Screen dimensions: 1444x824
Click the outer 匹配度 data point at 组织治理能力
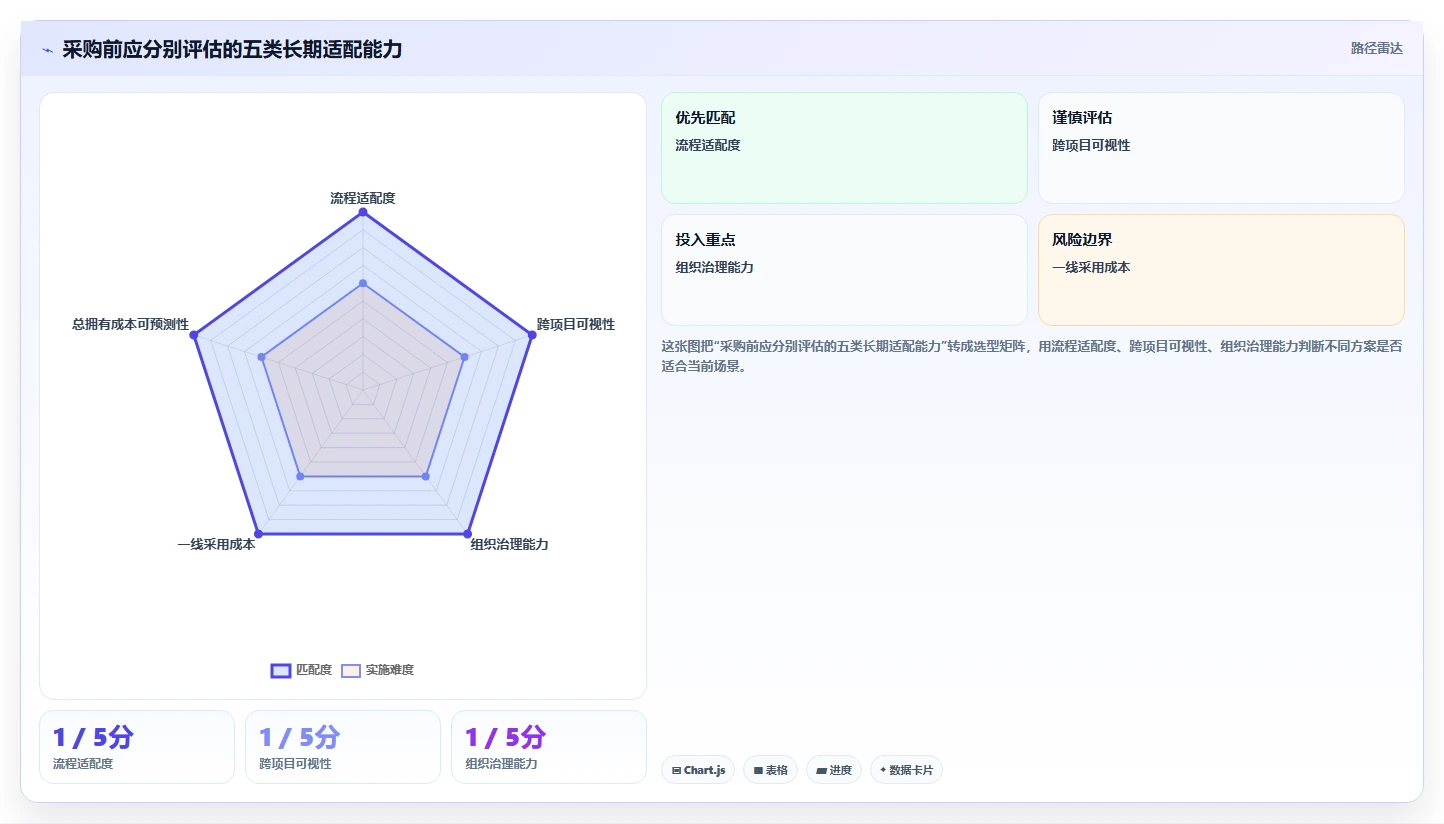(x=467, y=533)
